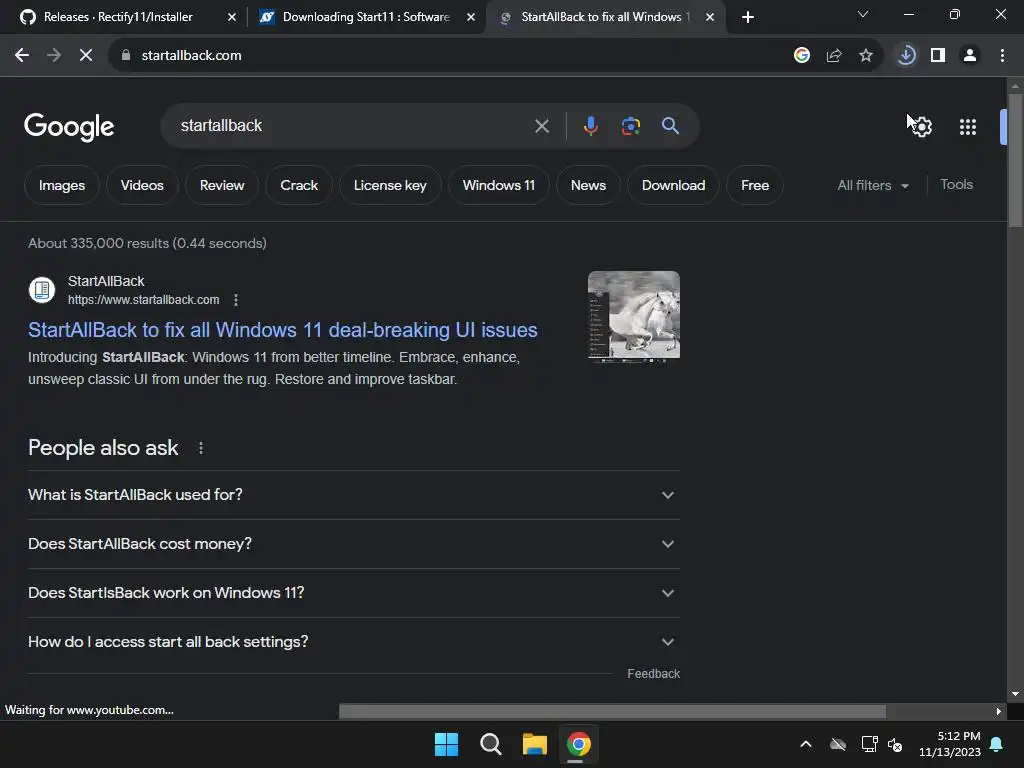
Task: Click the startallback.com URL text
Action: click(144, 300)
